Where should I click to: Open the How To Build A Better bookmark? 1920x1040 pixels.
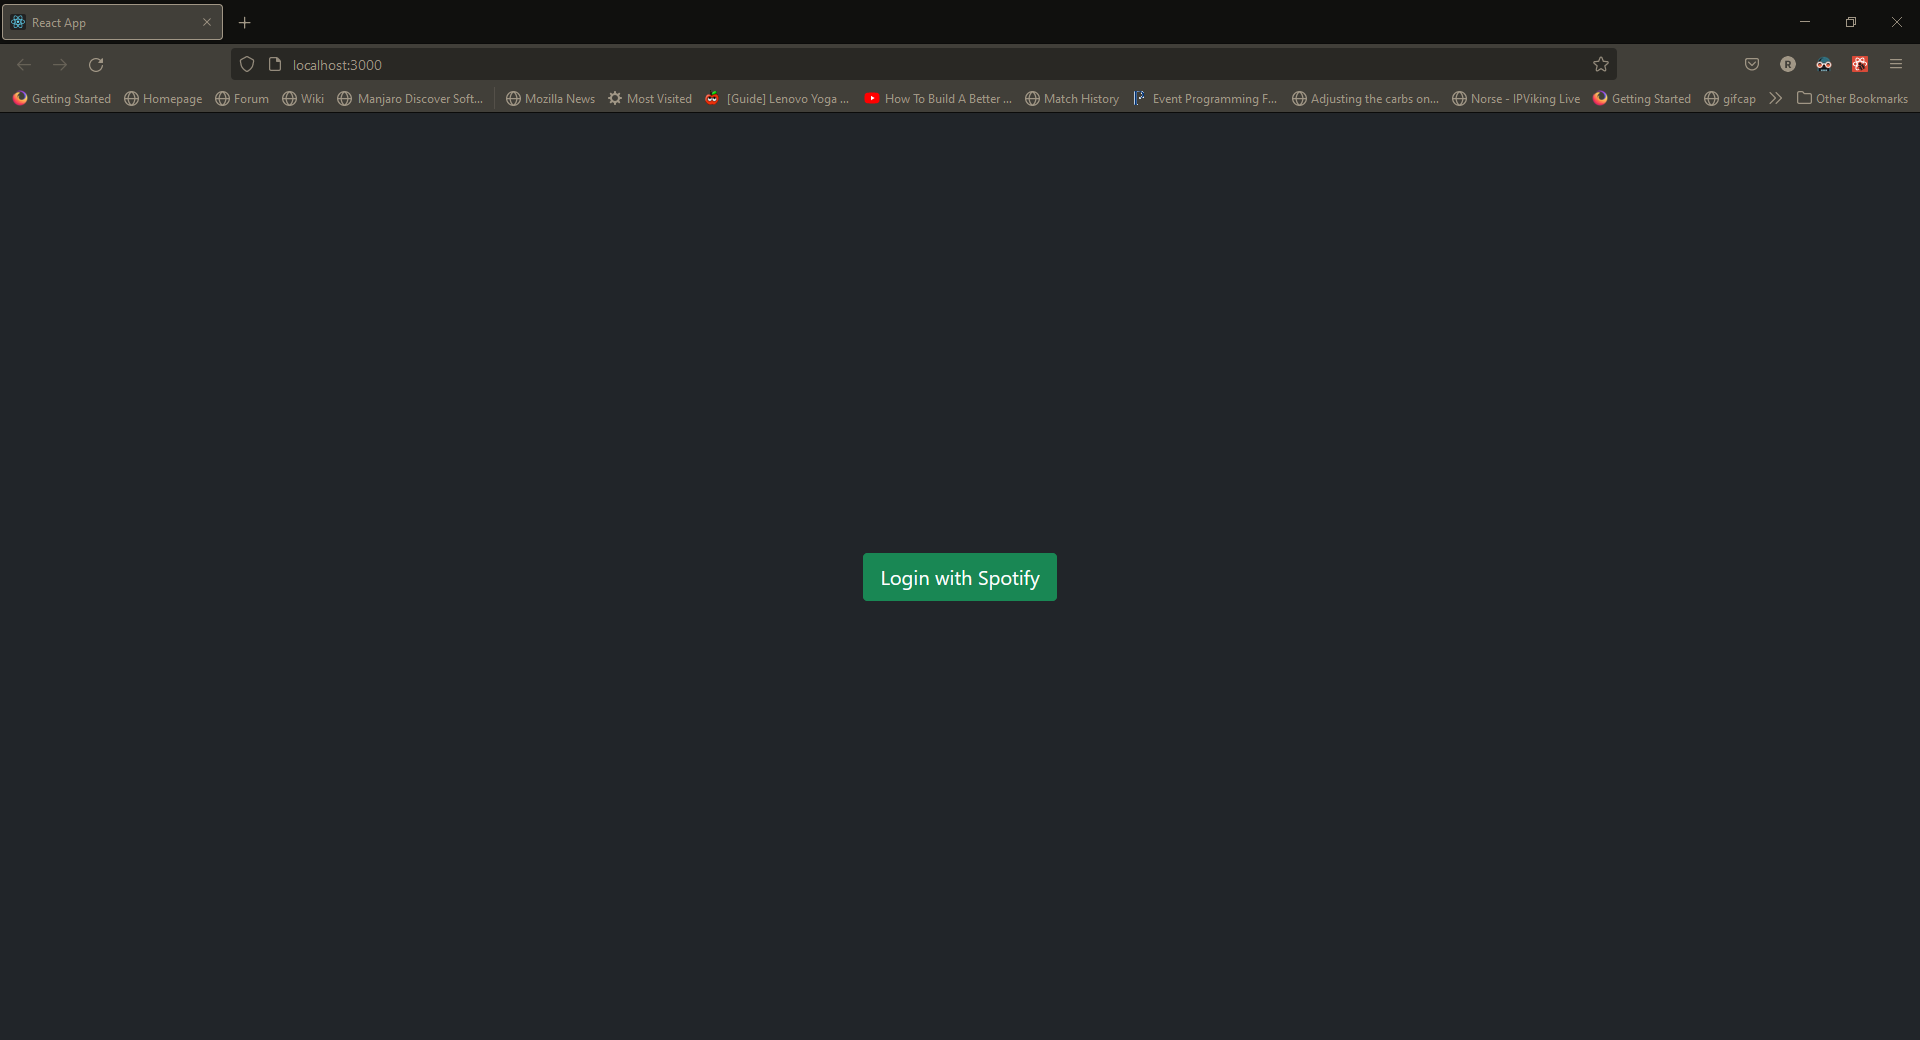click(938, 99)
